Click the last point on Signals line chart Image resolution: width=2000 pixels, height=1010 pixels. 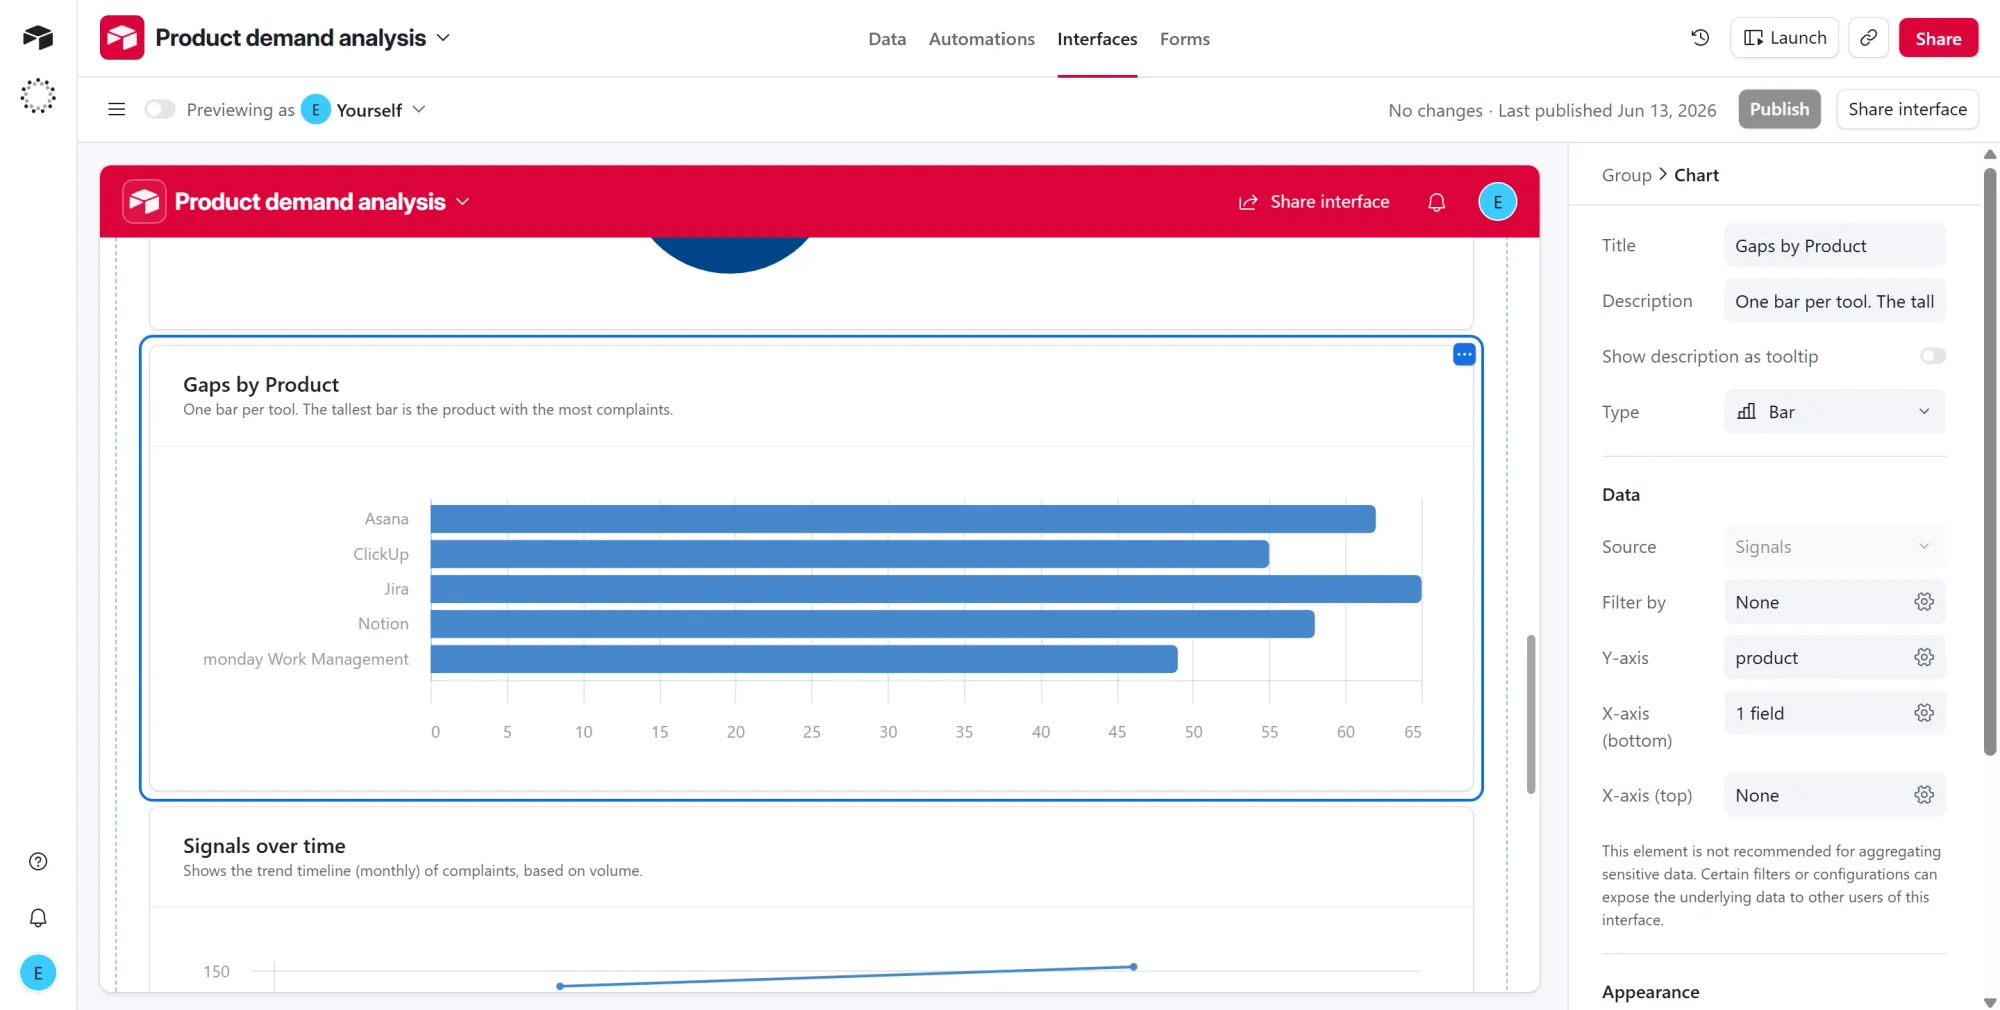tap(1133, 967)
